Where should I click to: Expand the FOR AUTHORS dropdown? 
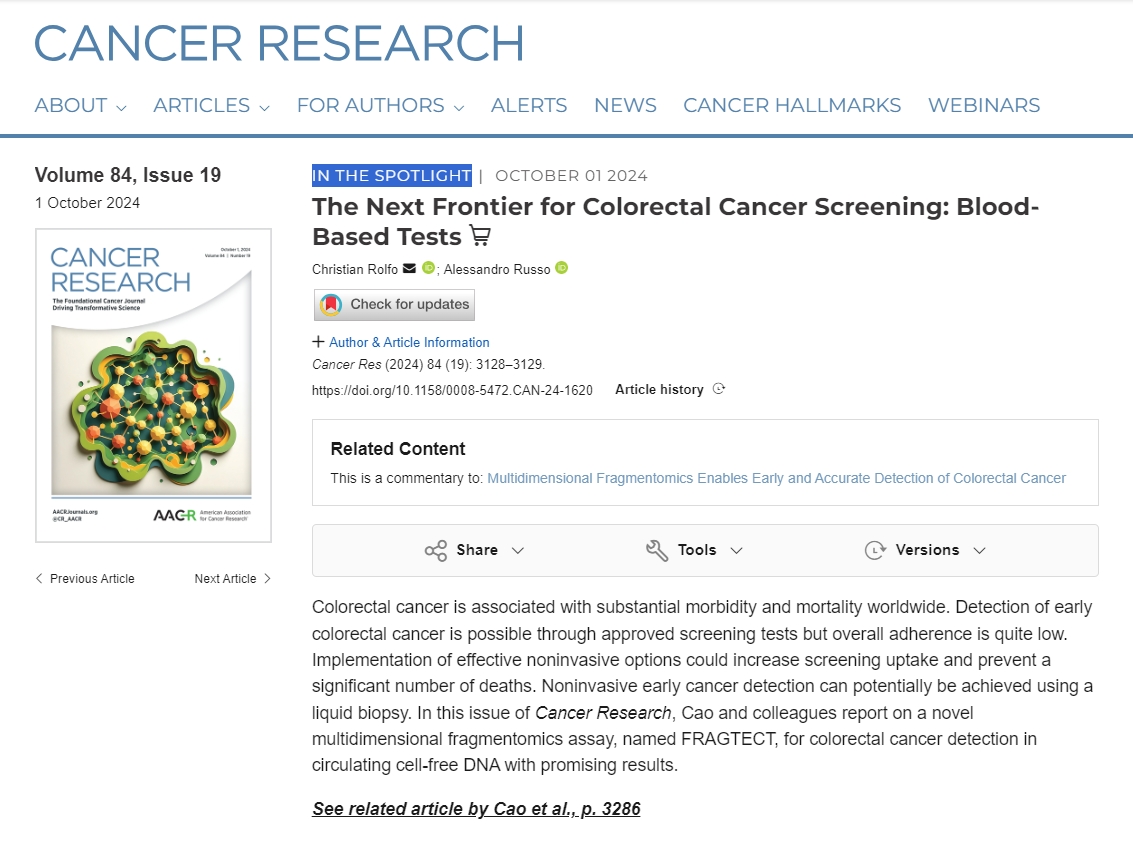click(x=380, y=105)
